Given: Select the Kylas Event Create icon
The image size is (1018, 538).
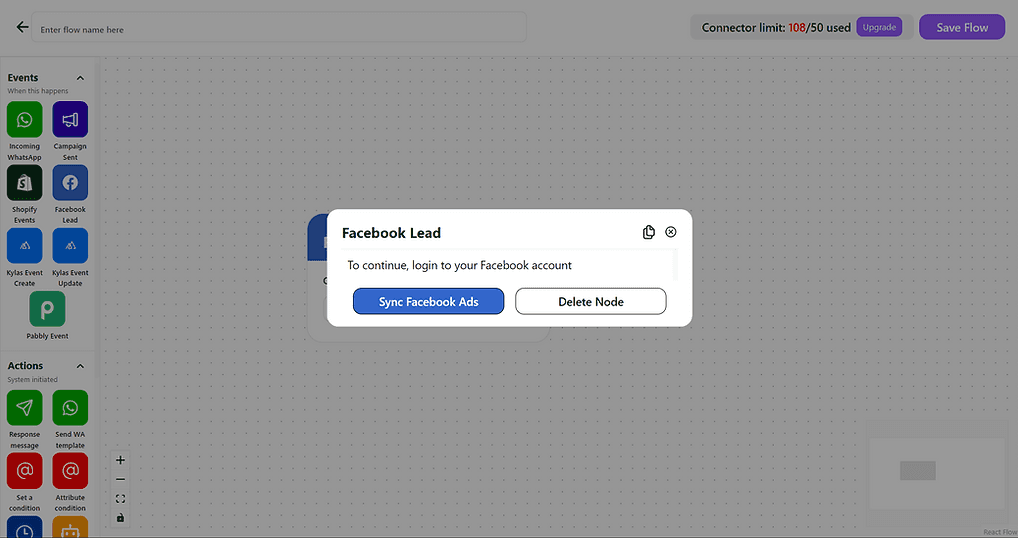Looking at the screenshot, I should (x=25, y=246).
